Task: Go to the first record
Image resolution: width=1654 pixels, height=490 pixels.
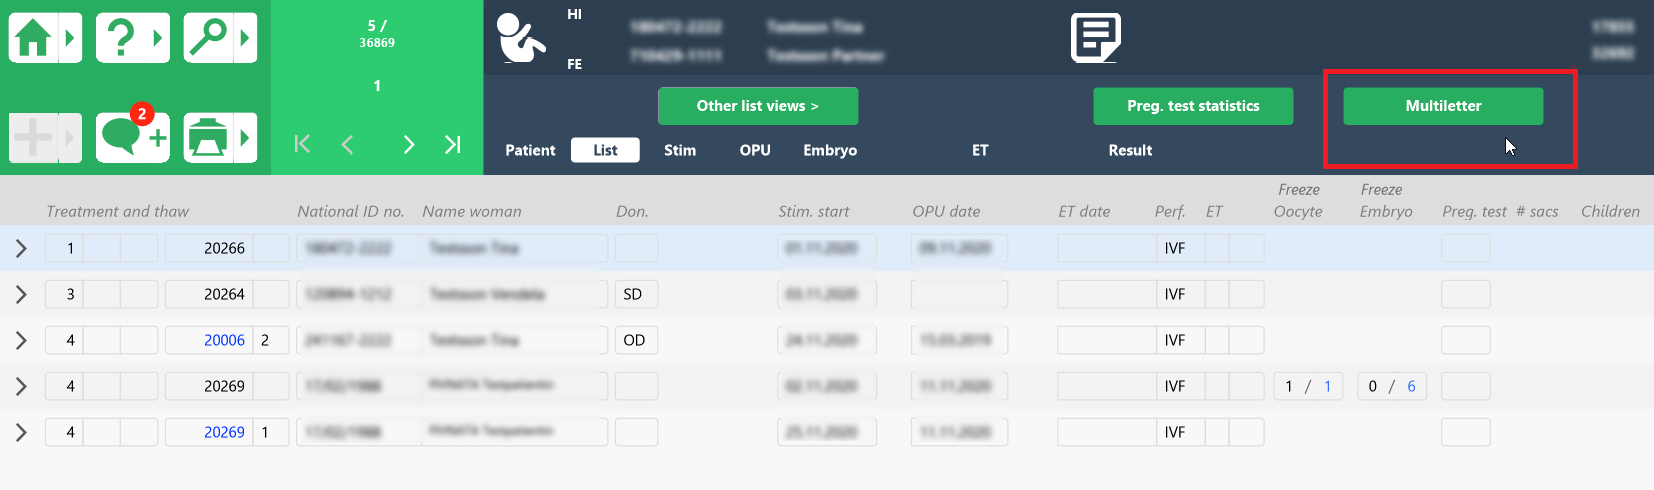Action: point(302,144)
